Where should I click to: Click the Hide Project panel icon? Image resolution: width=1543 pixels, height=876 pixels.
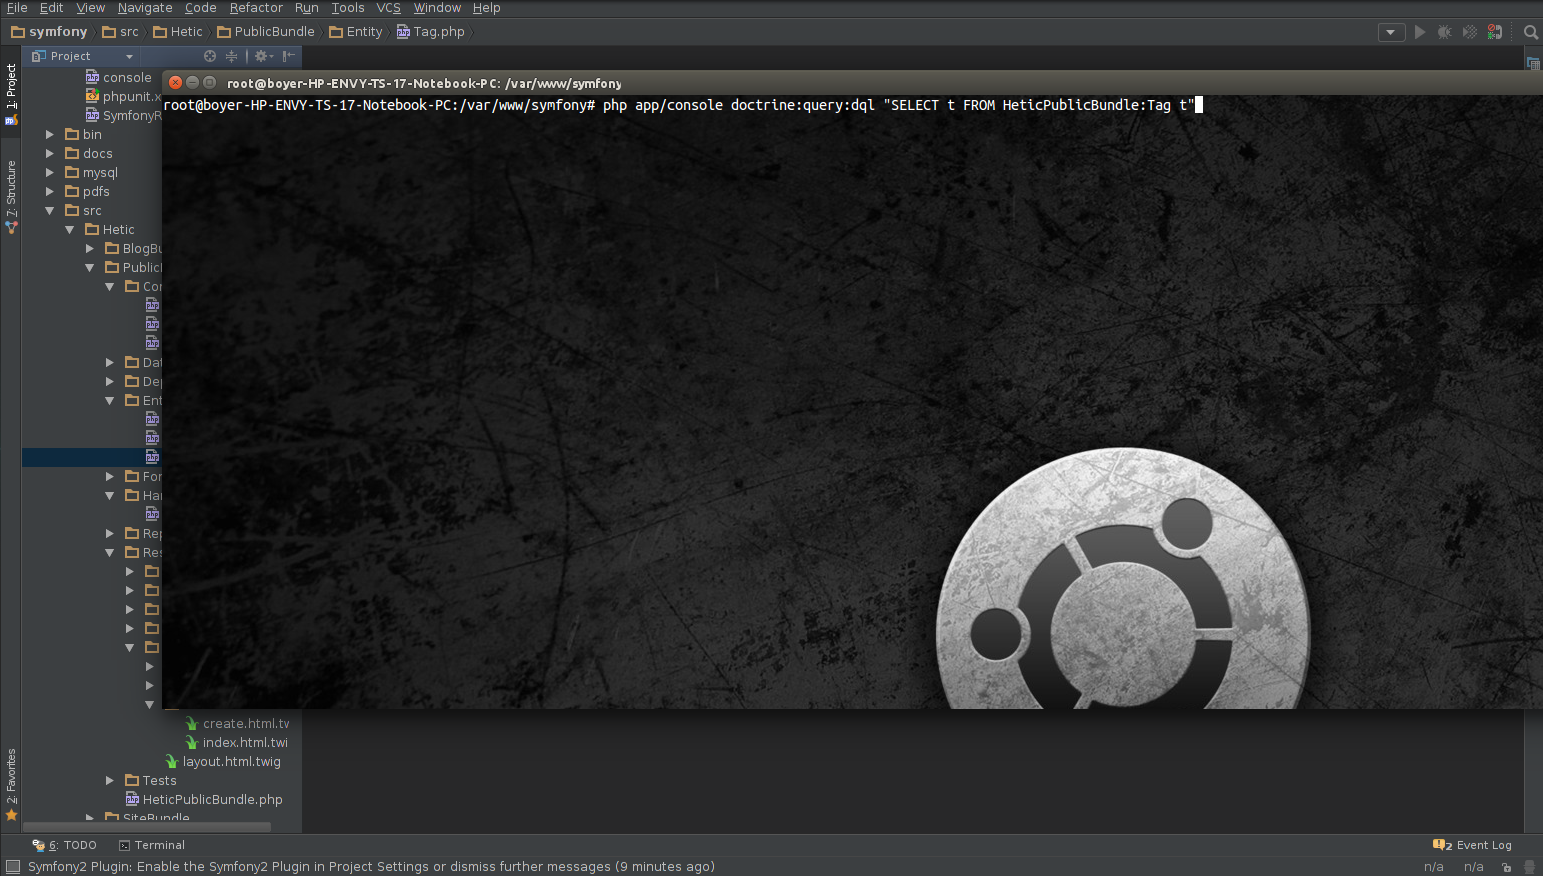[x=289, y=56]
